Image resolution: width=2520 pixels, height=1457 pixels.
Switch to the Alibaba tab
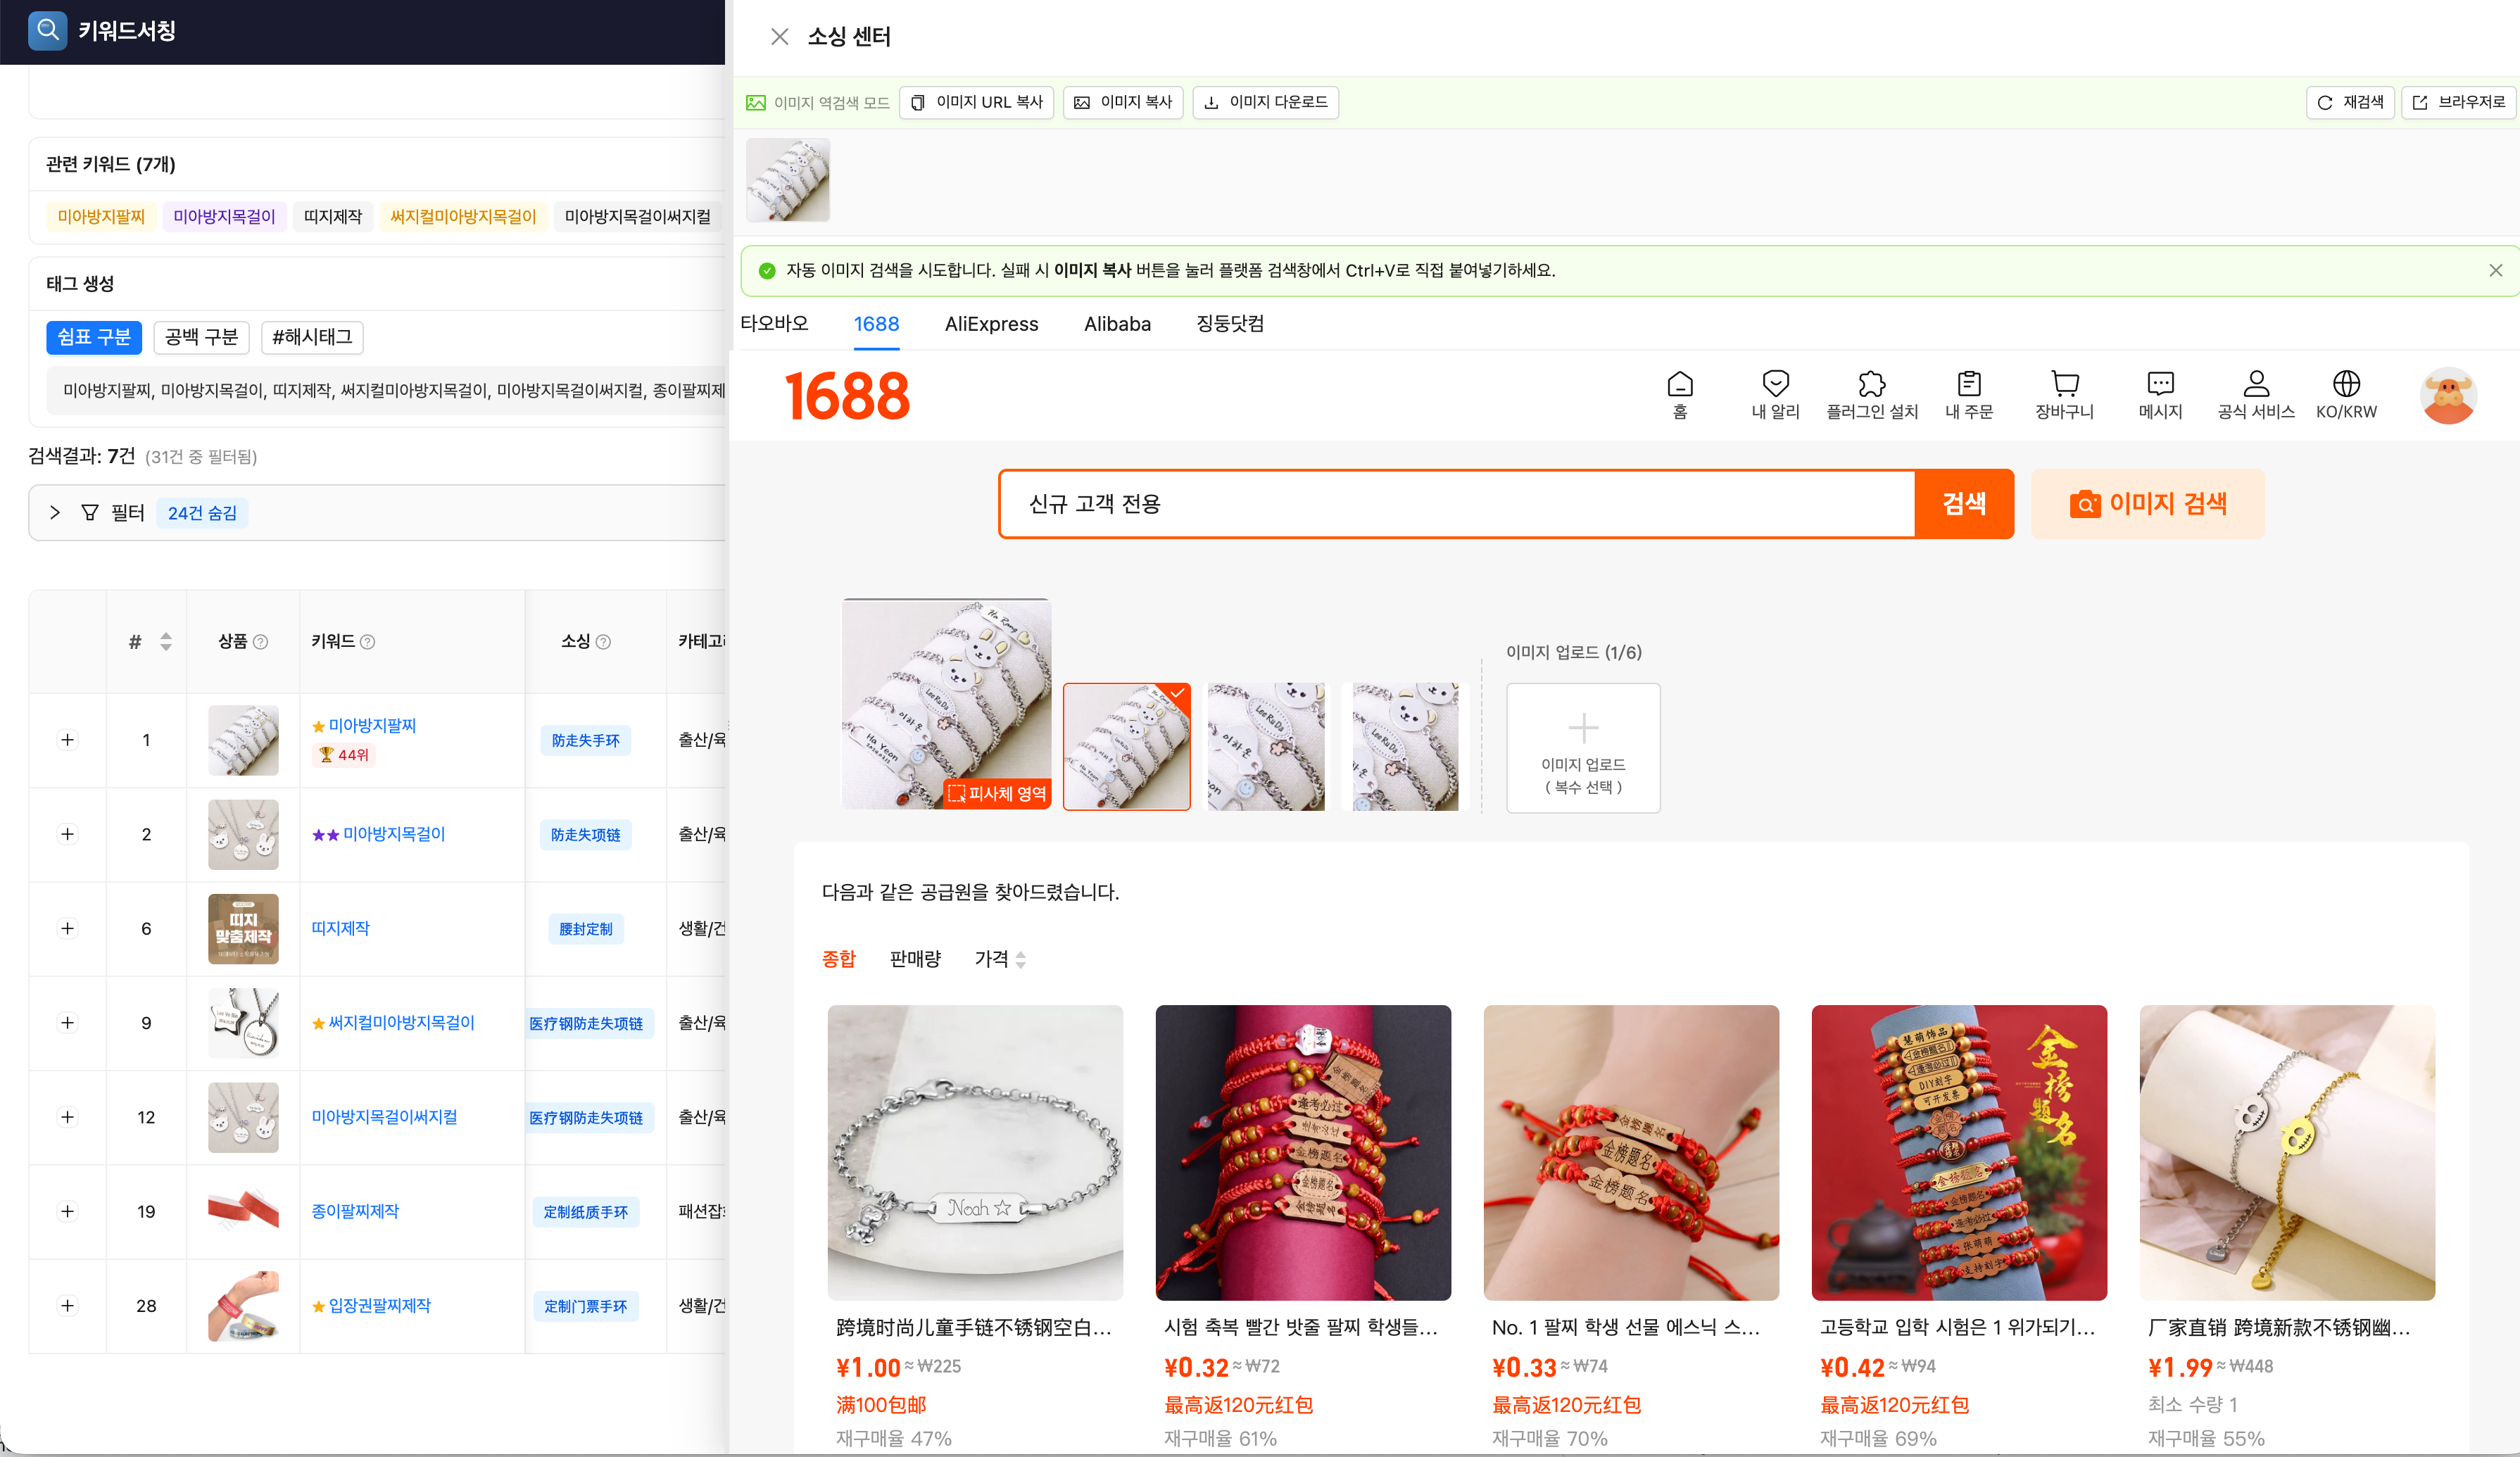(x=1117, y=324)
